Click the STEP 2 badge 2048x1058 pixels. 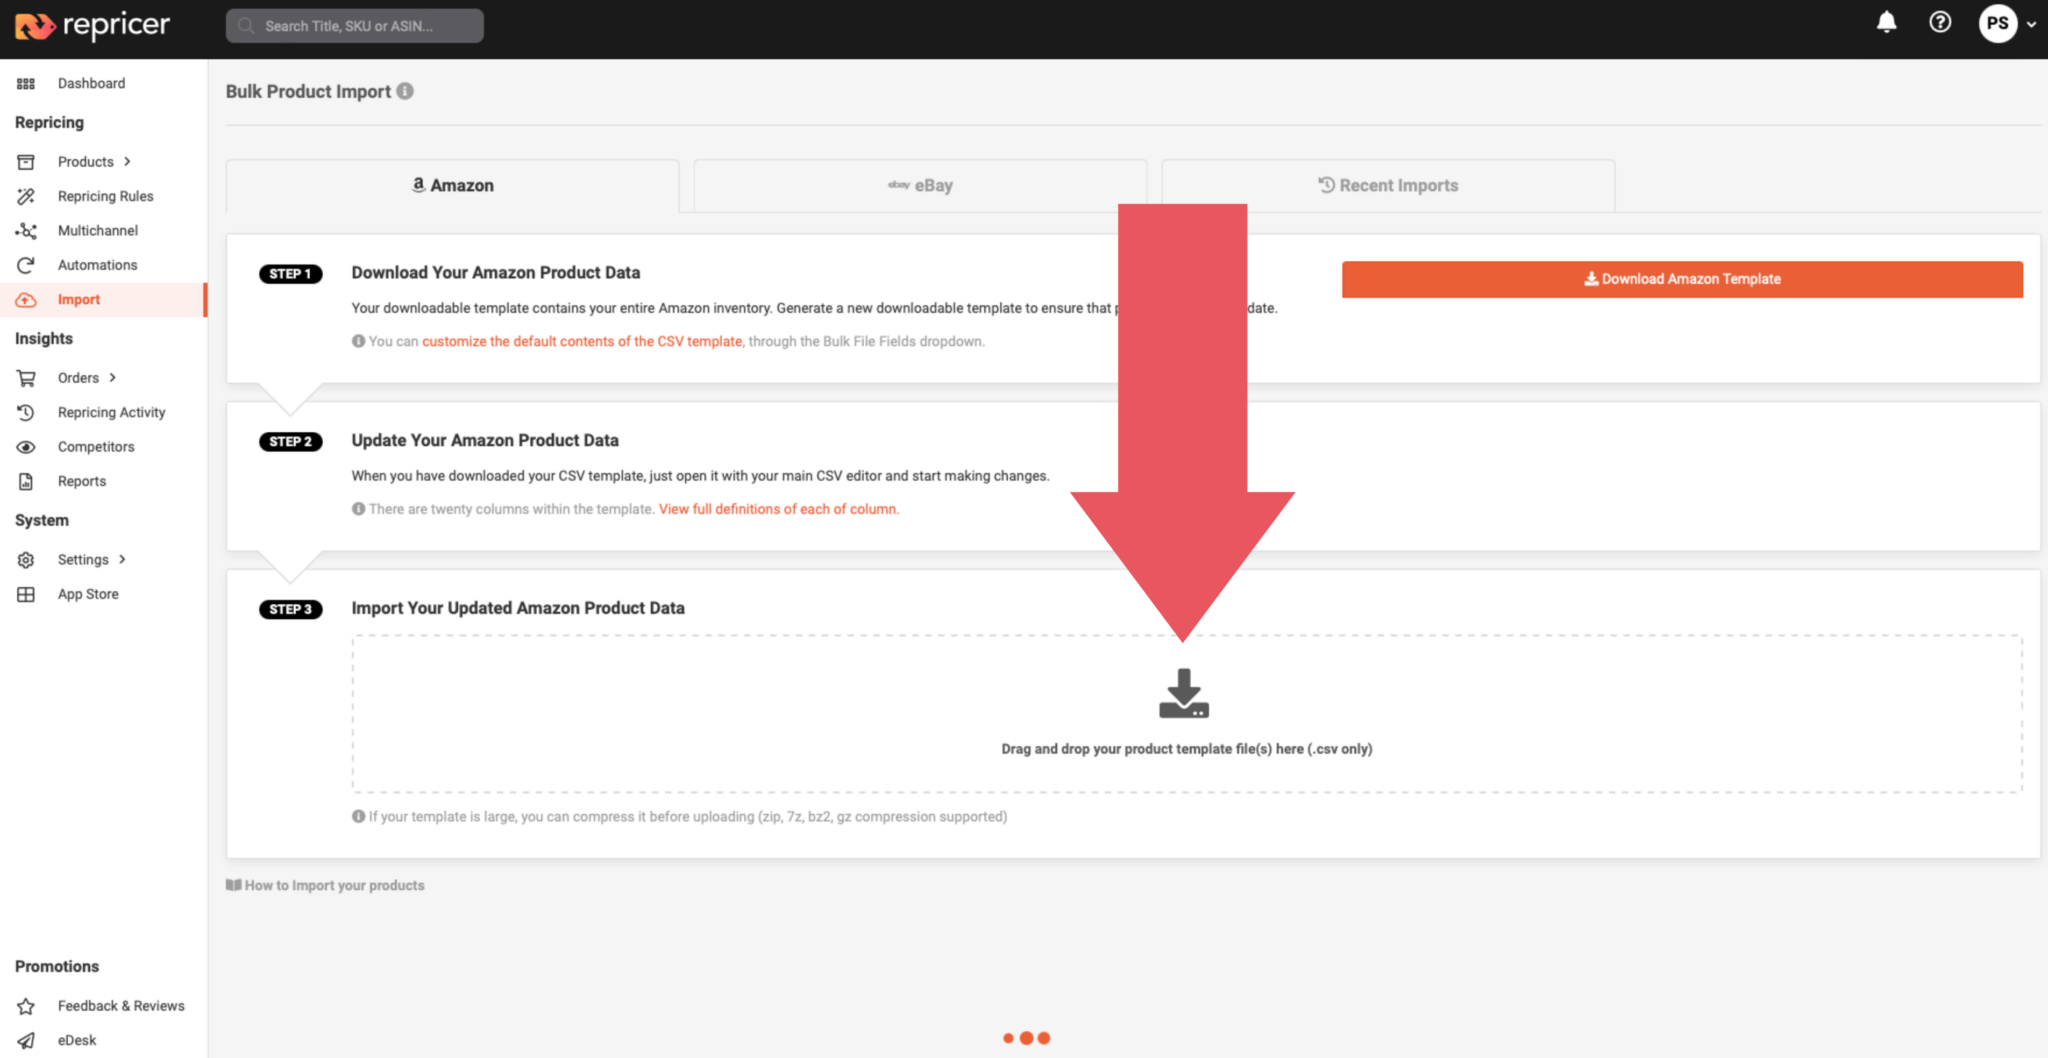(290, 442)
